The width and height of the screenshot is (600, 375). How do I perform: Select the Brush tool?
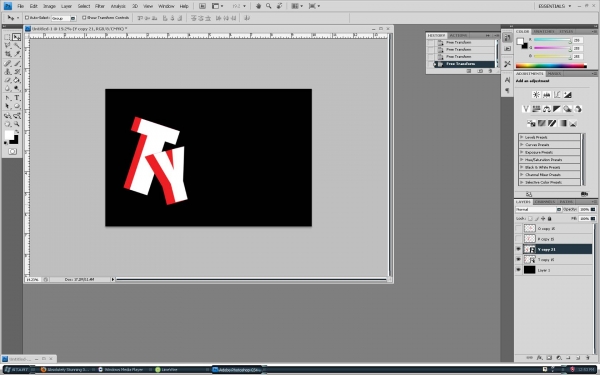pos(16,63)
